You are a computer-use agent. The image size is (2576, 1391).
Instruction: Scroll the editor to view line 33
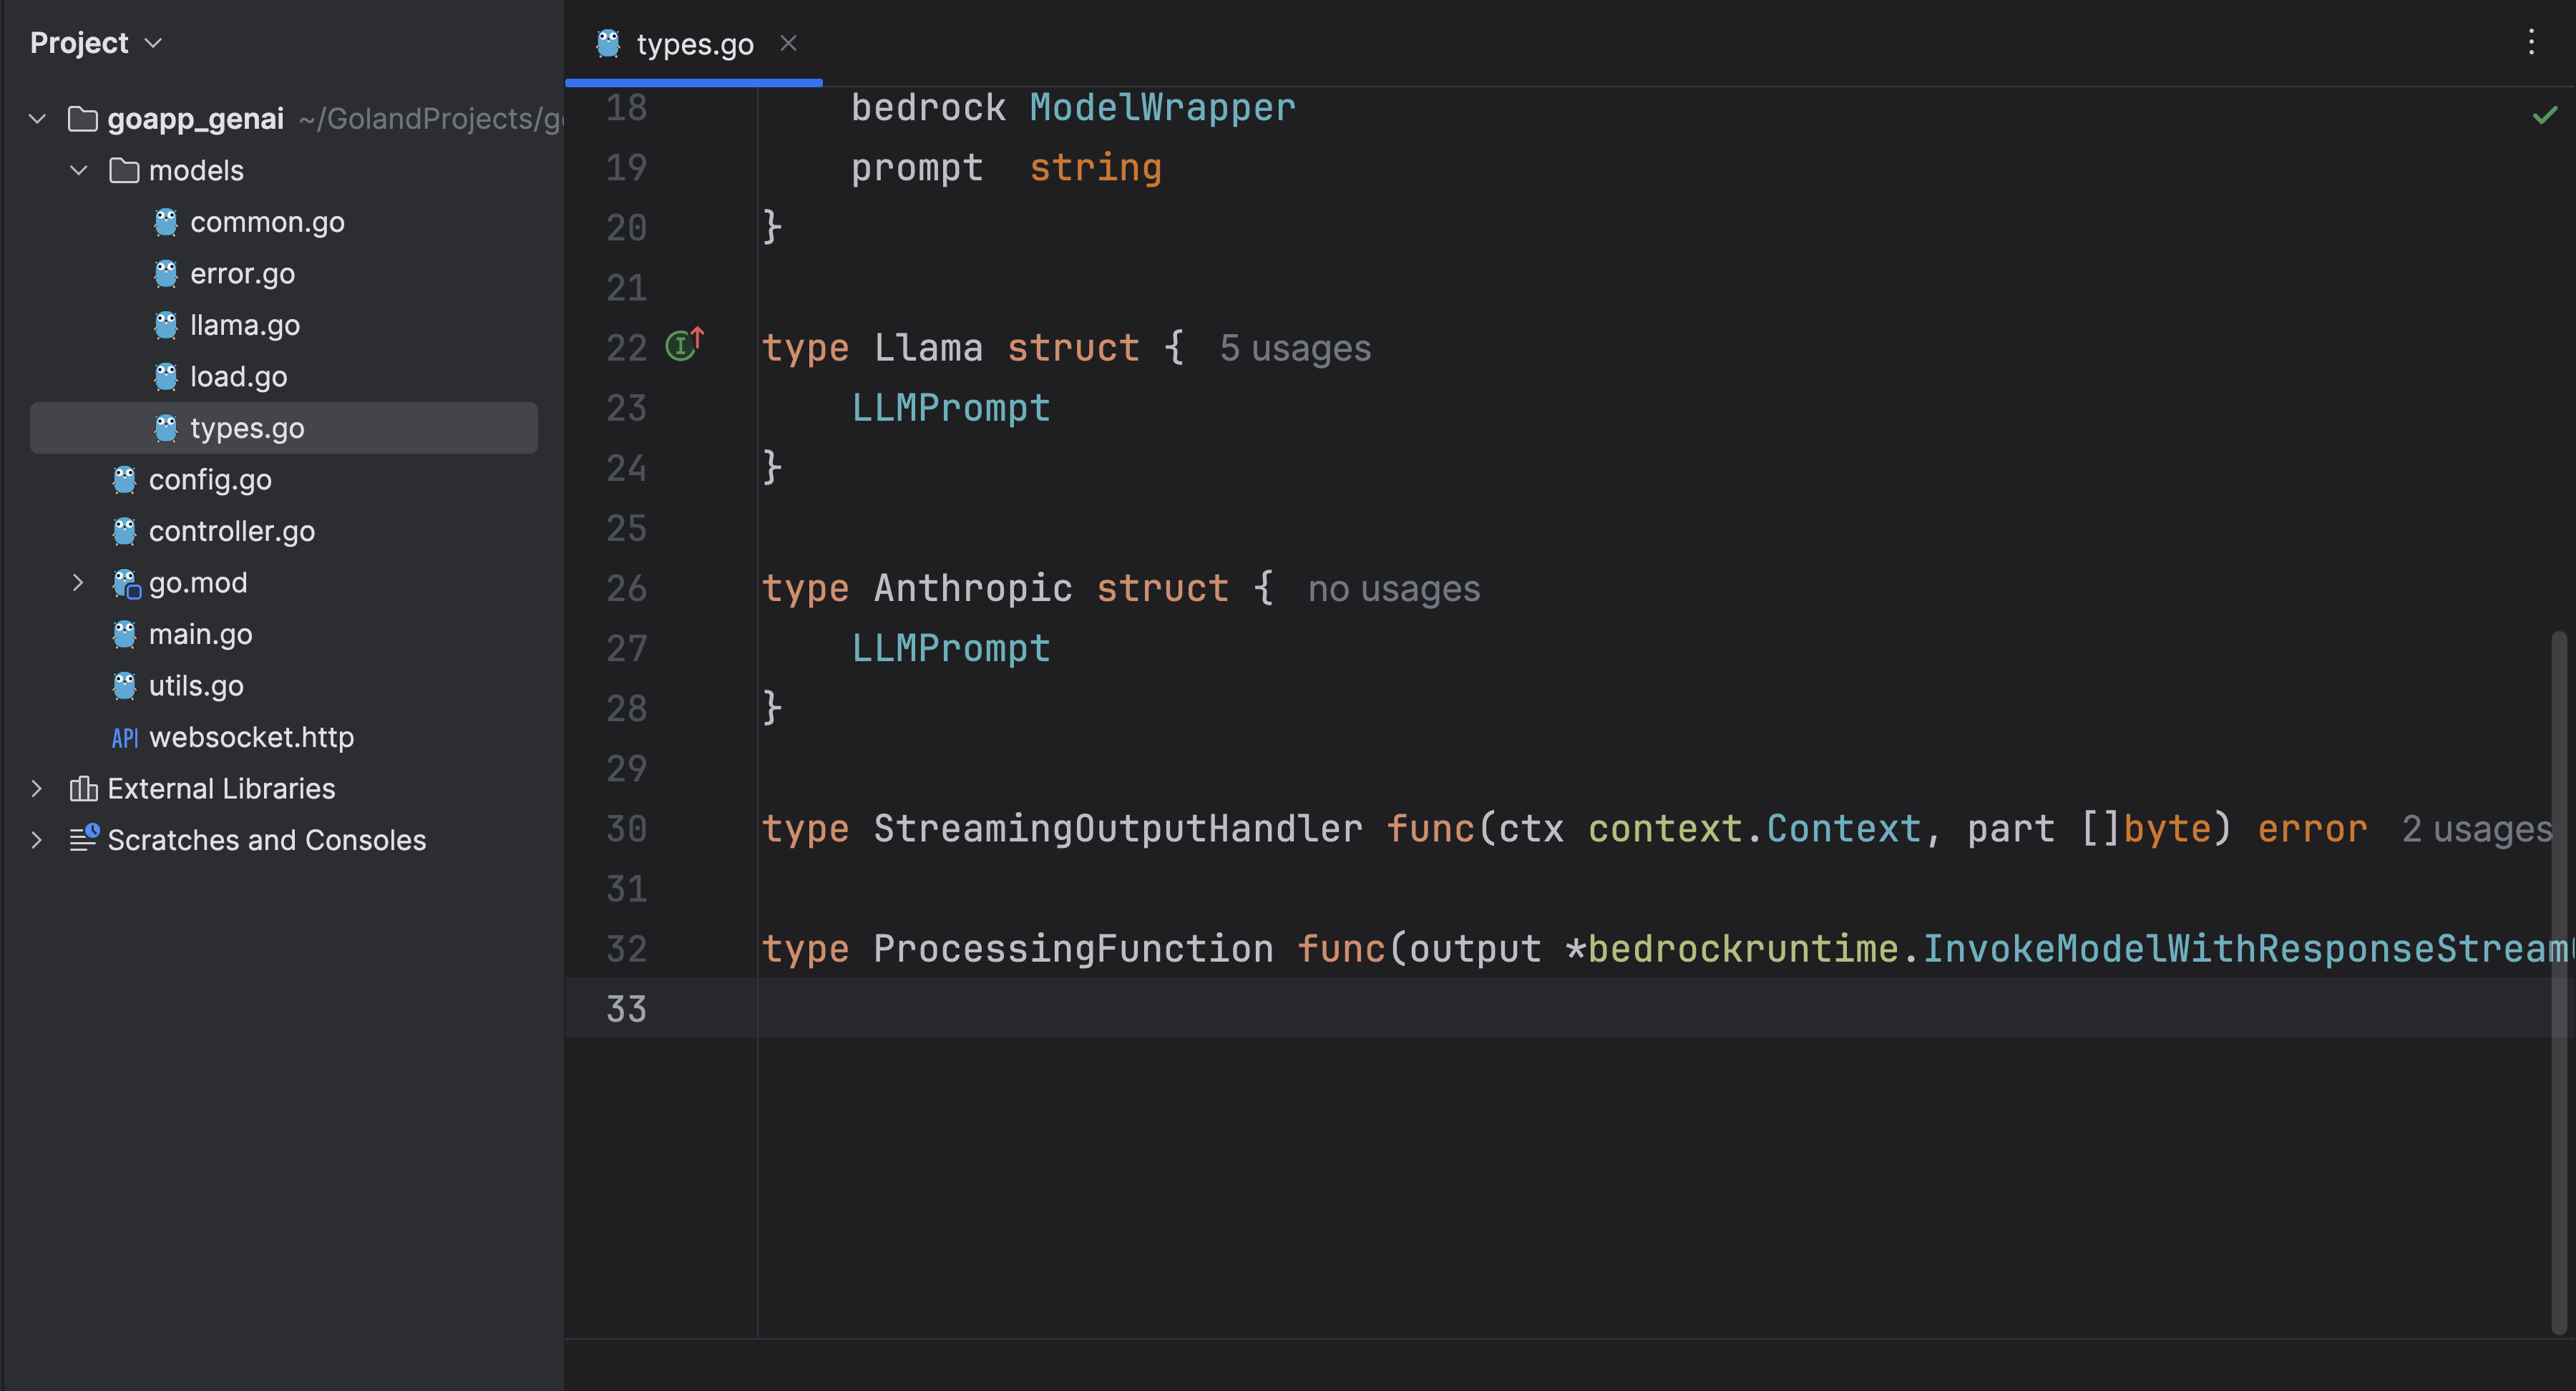tap(627, 1007)
